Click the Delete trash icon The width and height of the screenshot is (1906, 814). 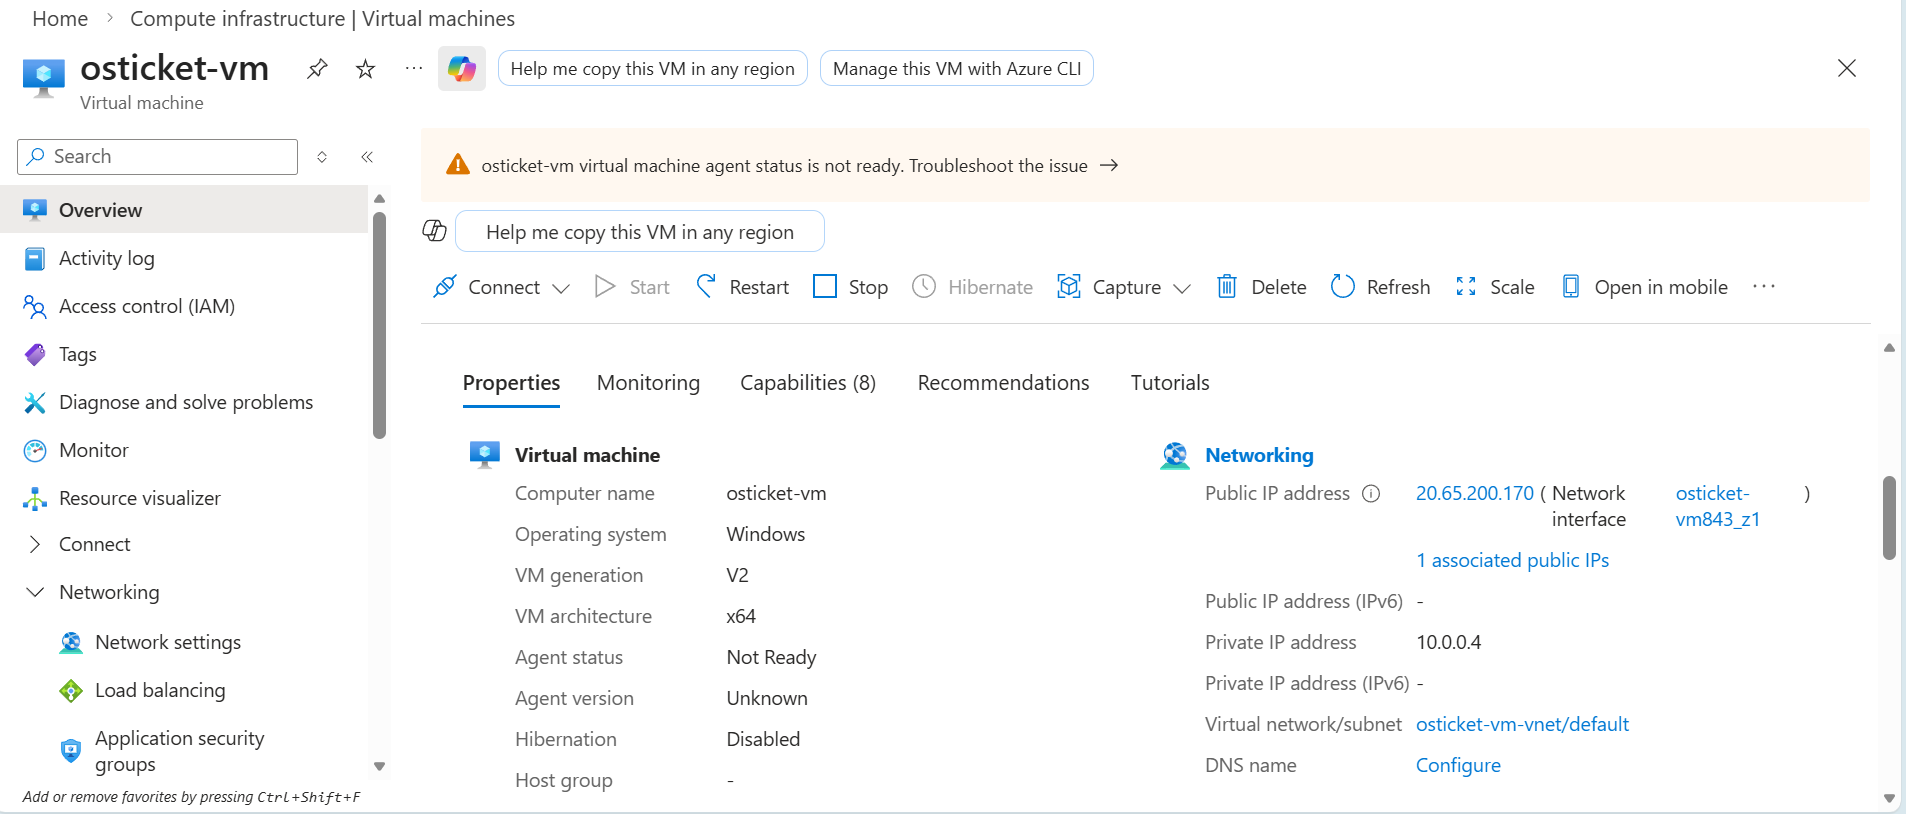(x=1226, y=287)
